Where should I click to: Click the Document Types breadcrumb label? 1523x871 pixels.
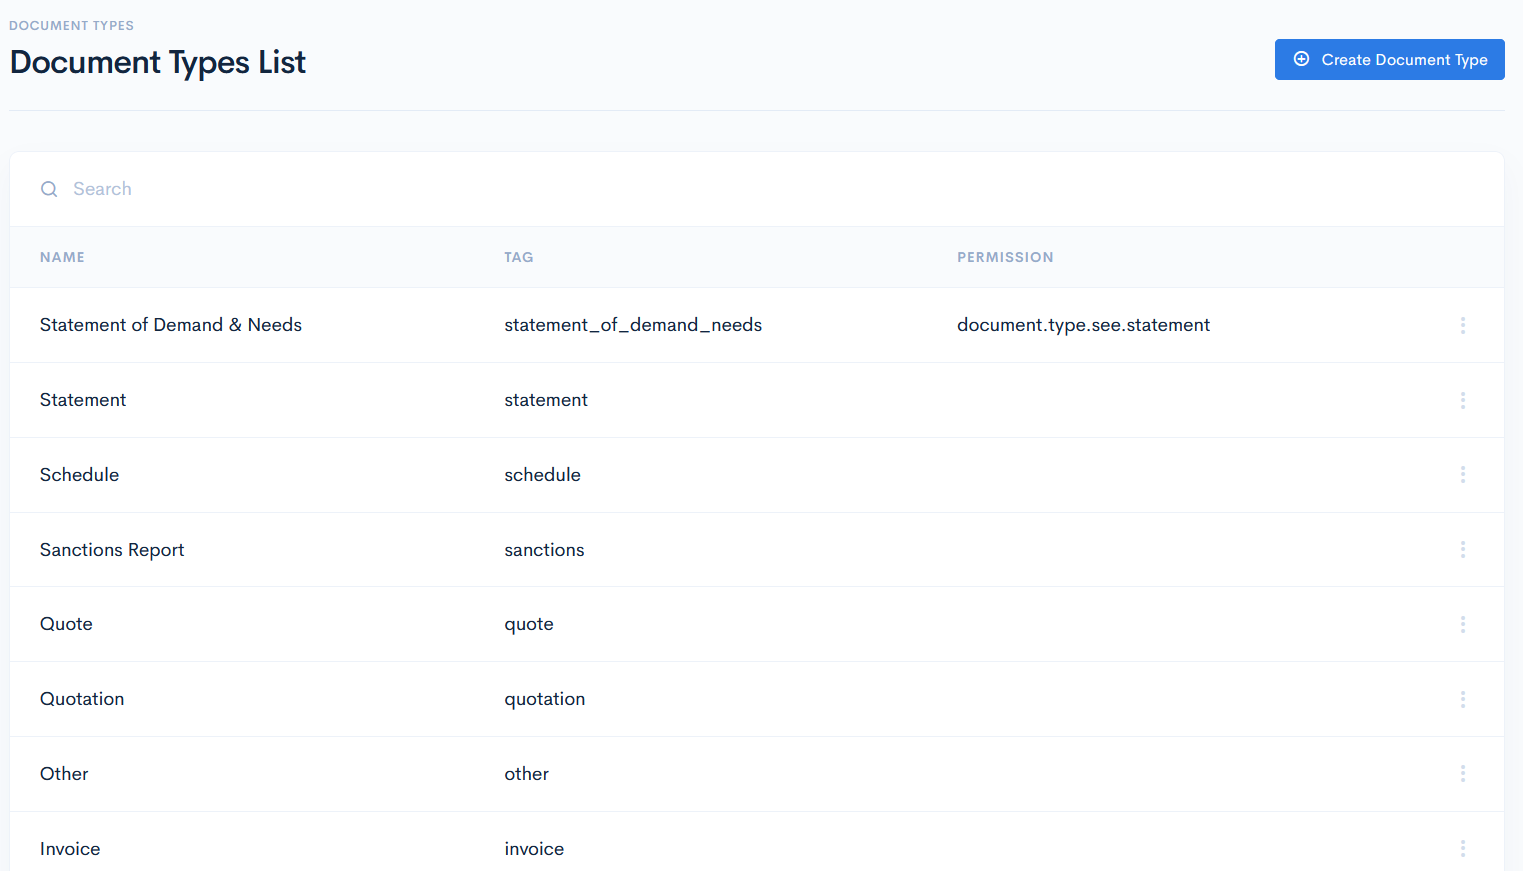point(71,26)
